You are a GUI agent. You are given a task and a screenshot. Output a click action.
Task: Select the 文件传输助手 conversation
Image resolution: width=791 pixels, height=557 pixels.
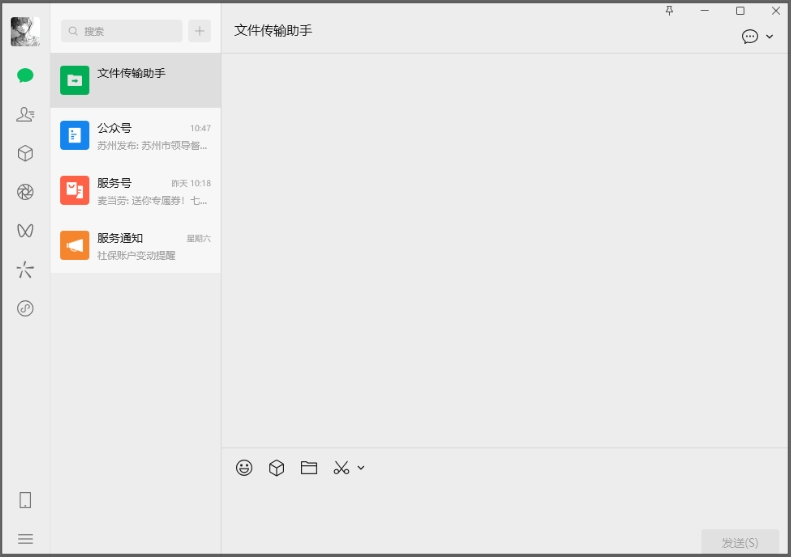(x=136, y=80)
